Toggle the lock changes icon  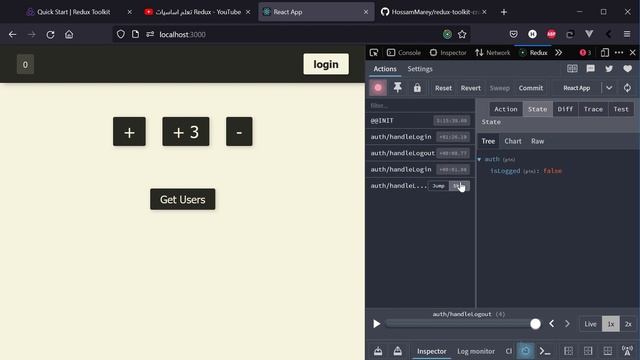(417, 88)
